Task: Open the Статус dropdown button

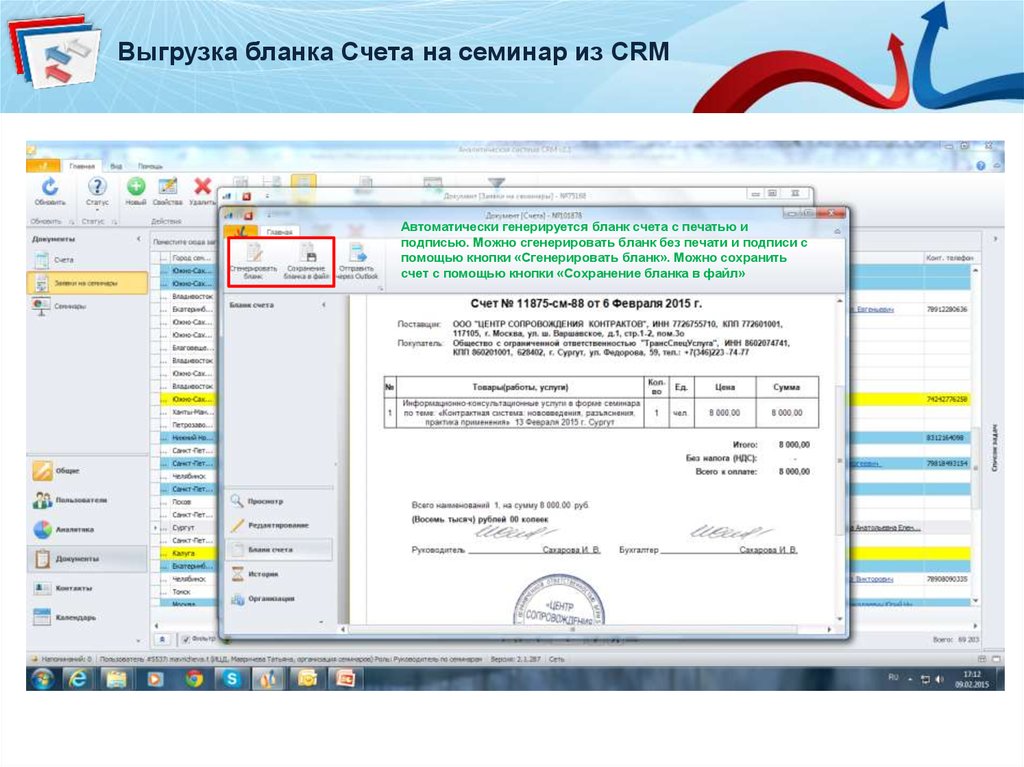Action: pos(97,190)
